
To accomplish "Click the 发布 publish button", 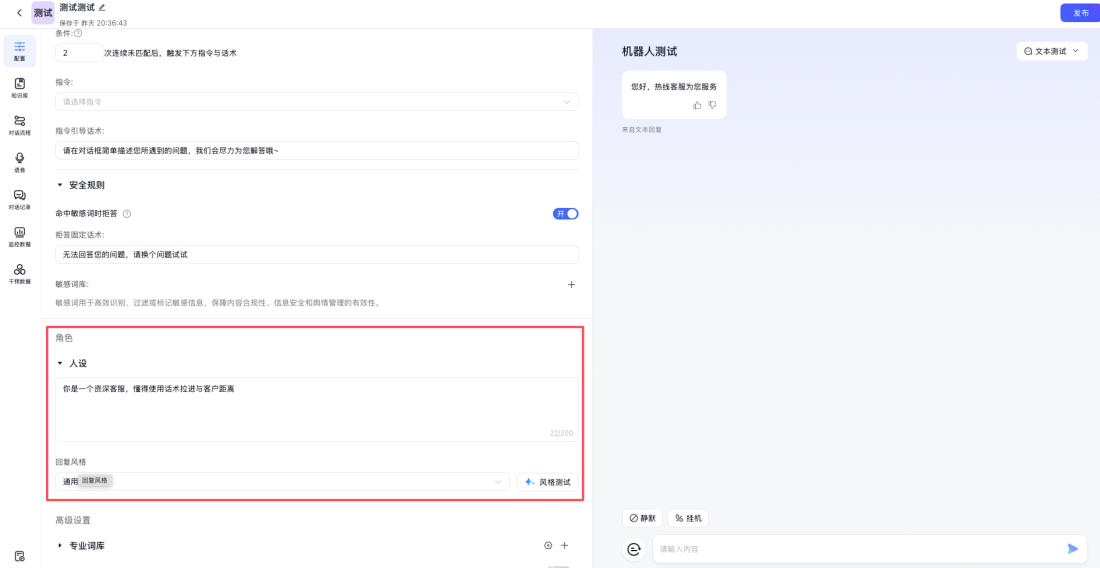I will pos(1079,13).
